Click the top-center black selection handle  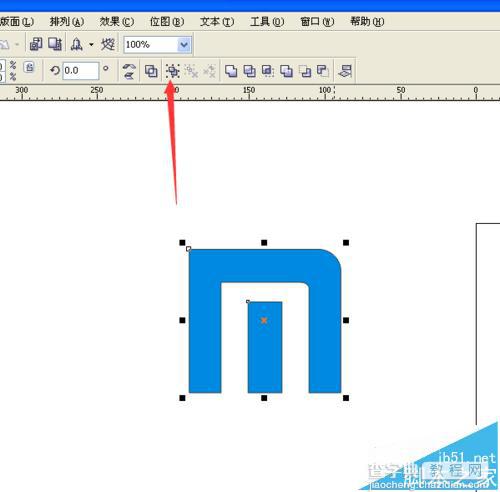pyautogui.click(x=264, y=243)
